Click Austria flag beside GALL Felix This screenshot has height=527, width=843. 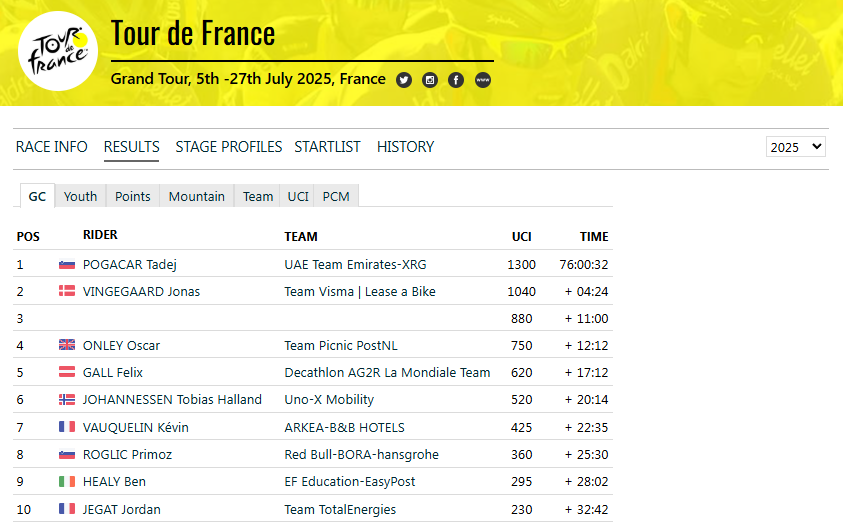(67, 372)
